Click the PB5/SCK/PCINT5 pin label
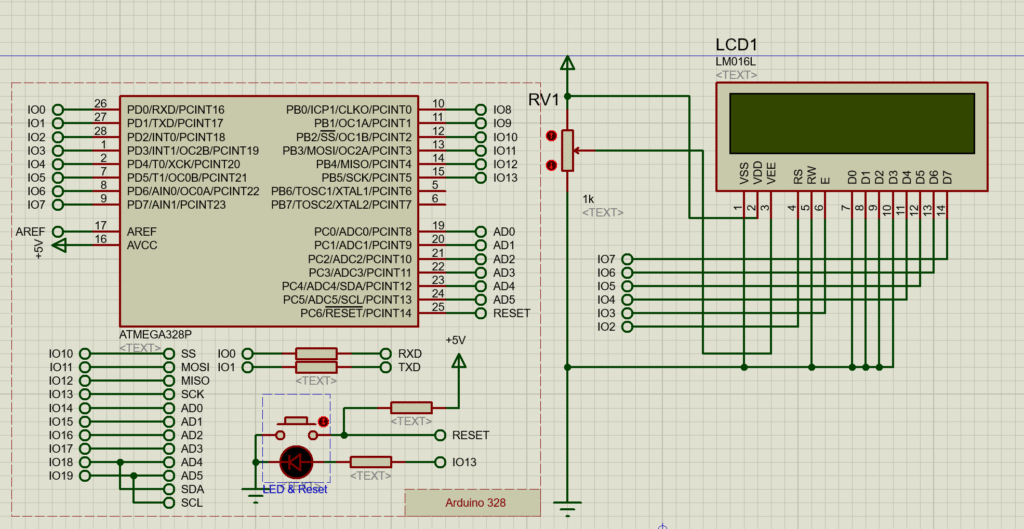 click(x=364, y=178)
